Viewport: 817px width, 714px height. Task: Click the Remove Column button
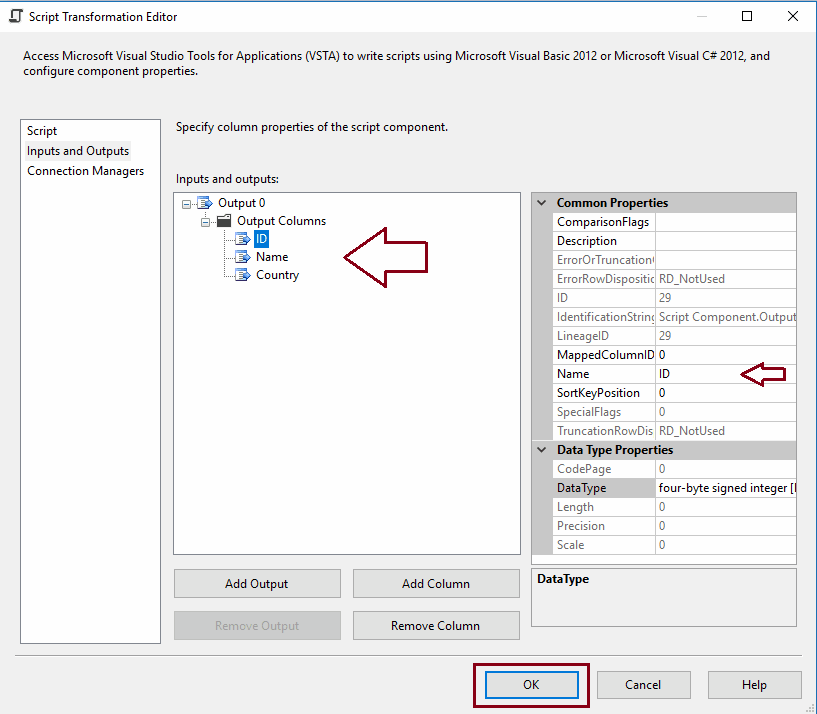(435, 625)
